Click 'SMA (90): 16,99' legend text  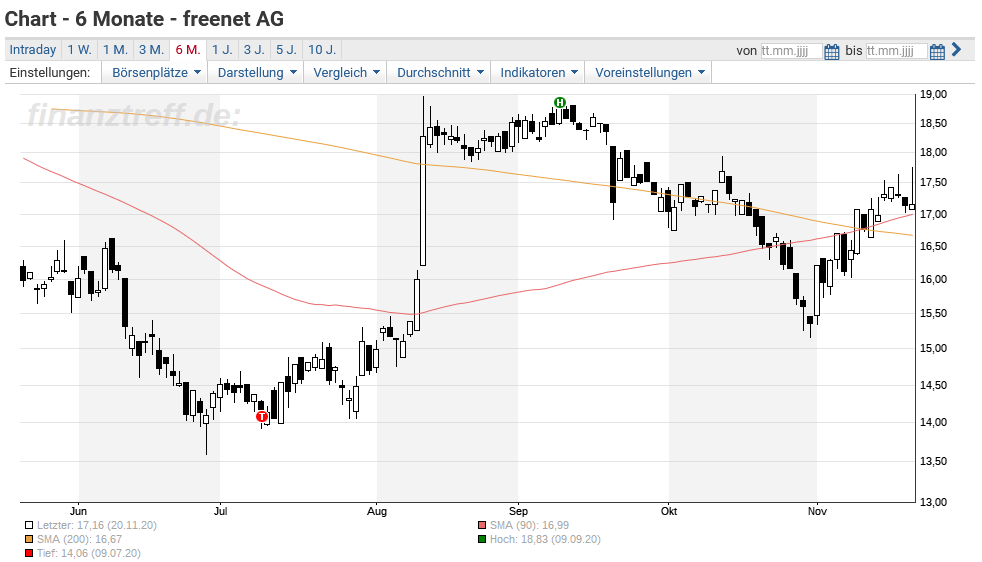529,526
